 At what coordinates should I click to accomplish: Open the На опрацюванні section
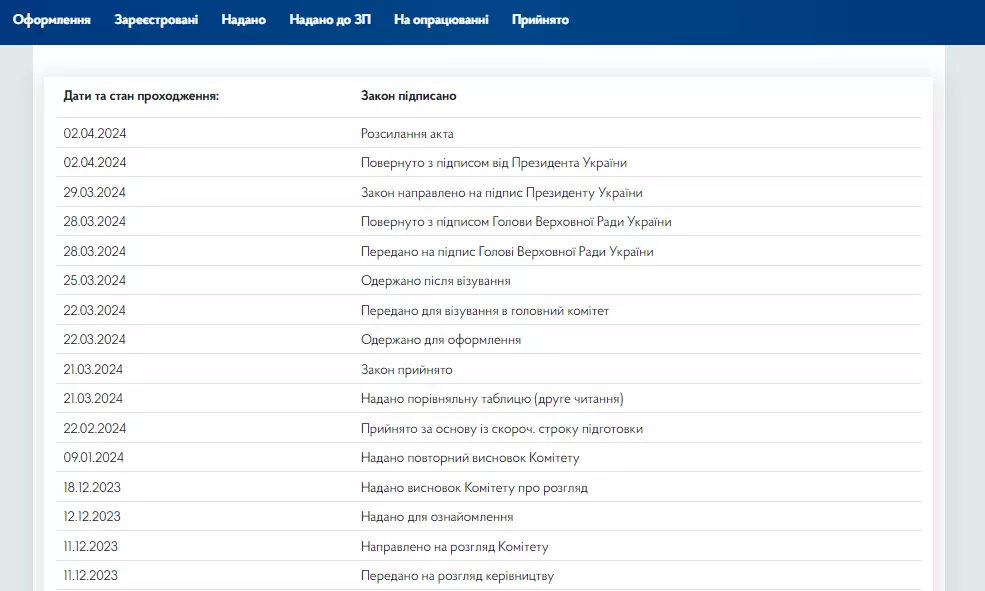tap(439, 19)
